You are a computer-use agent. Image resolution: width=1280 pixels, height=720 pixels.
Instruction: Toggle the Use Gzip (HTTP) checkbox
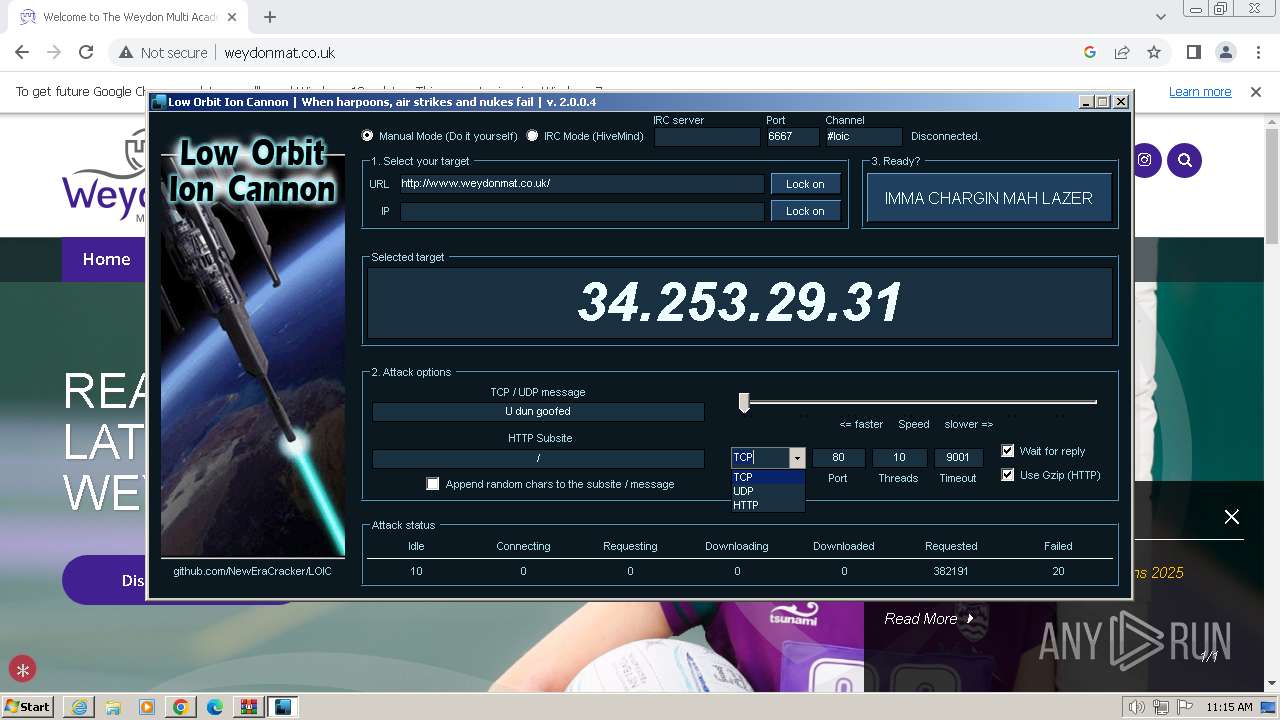(x=1008, y=475)
